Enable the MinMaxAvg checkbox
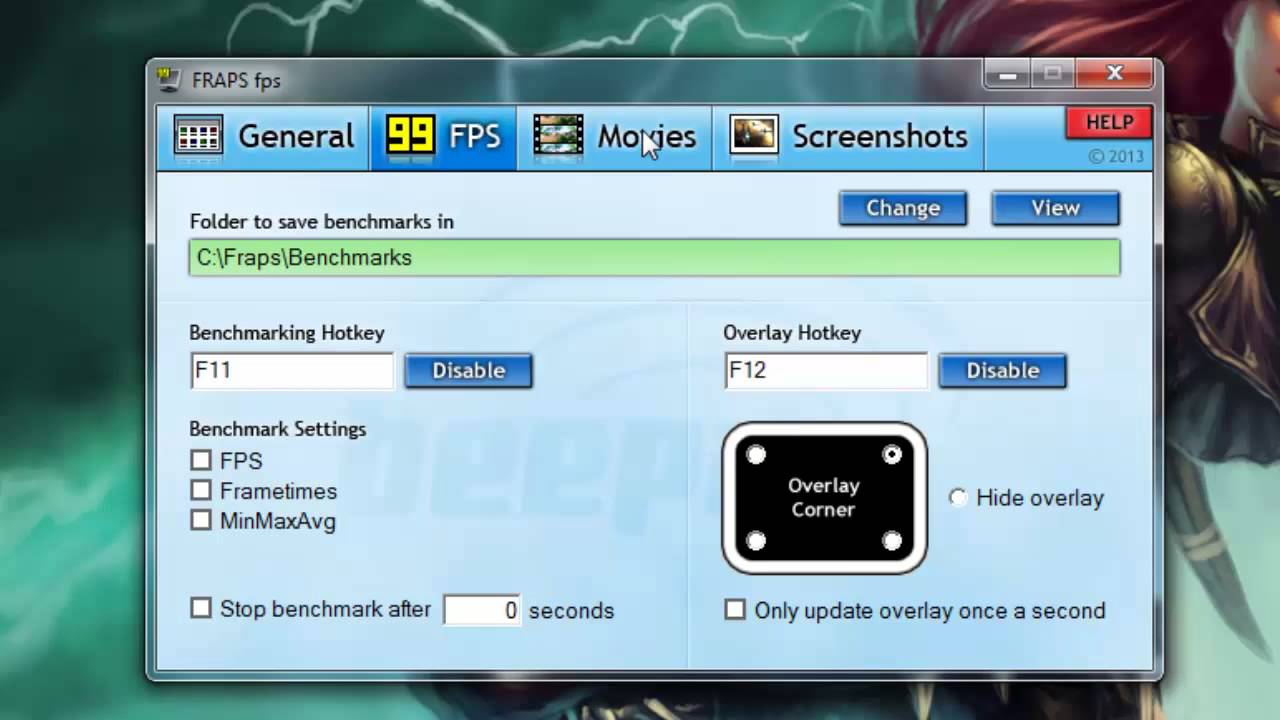 [201, 520]
